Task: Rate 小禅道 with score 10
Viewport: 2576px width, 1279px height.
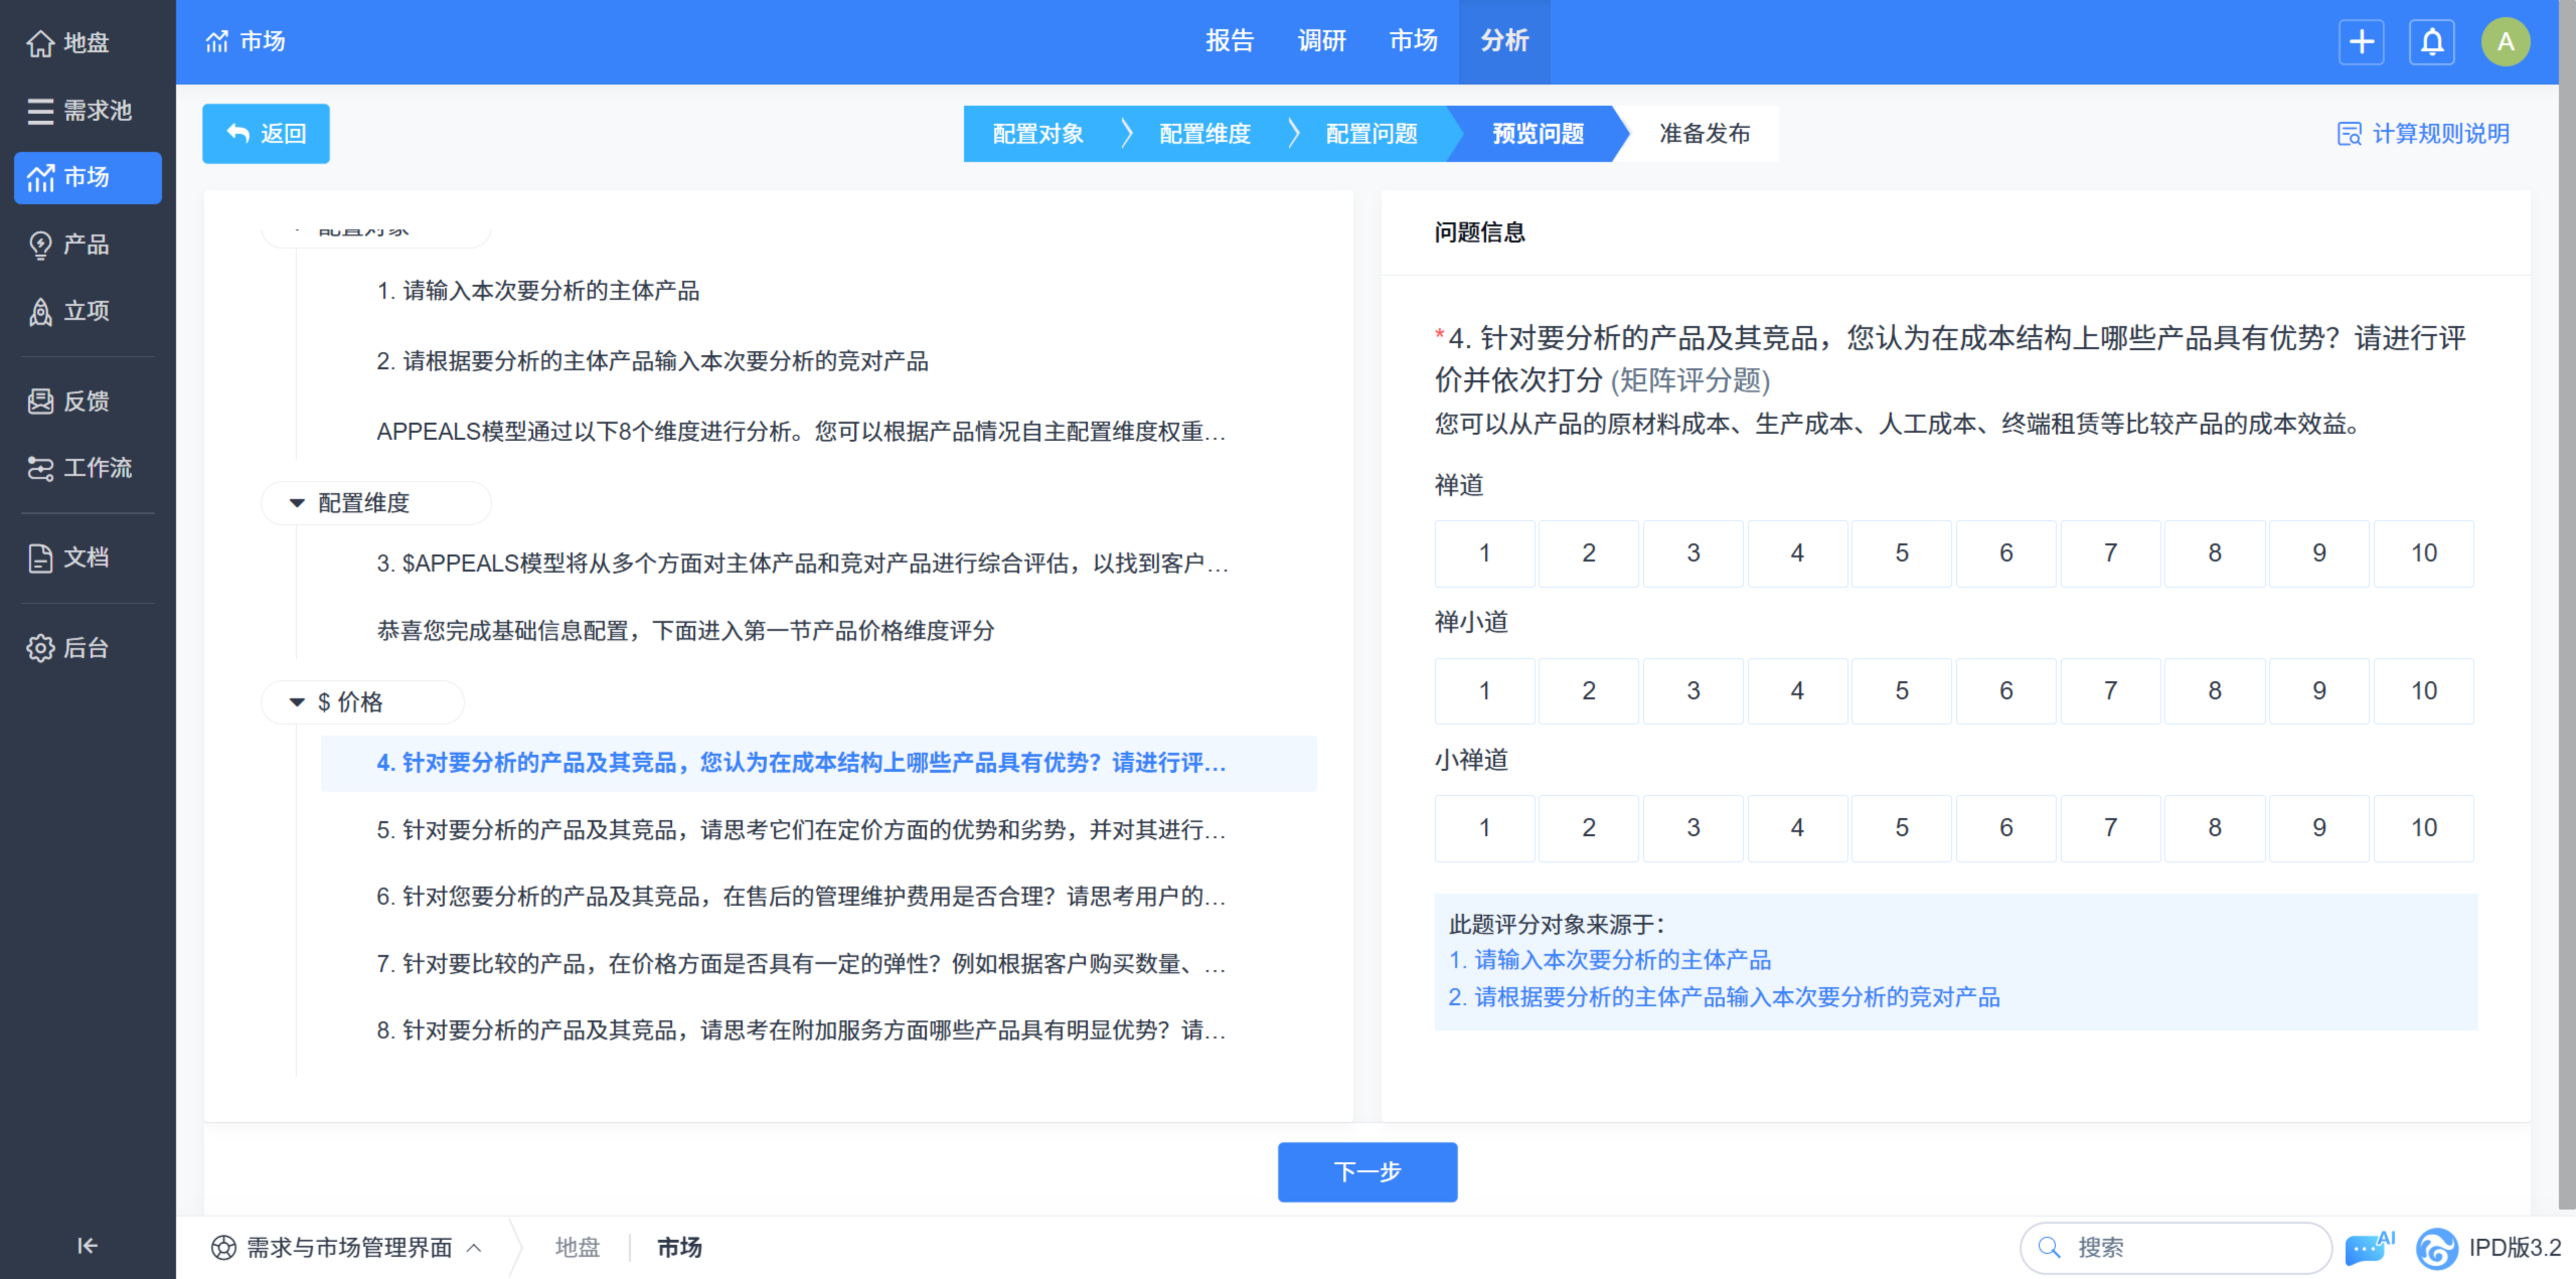Action: 2423,828
